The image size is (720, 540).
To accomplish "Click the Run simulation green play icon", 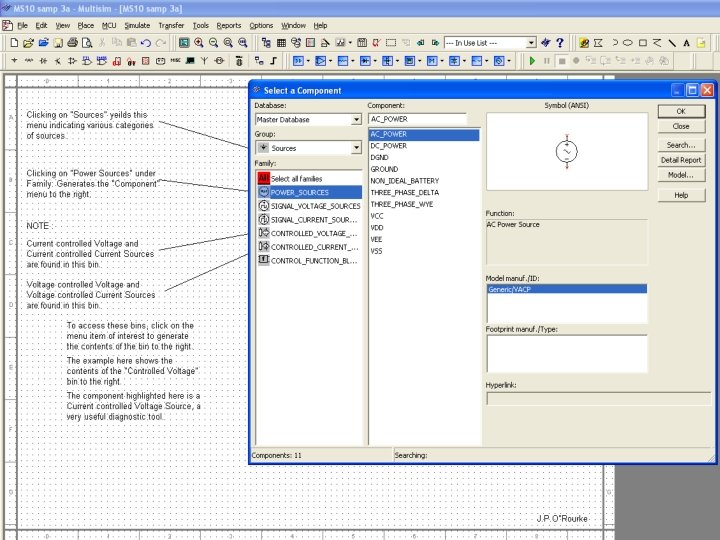I will [x=533, y=61].
